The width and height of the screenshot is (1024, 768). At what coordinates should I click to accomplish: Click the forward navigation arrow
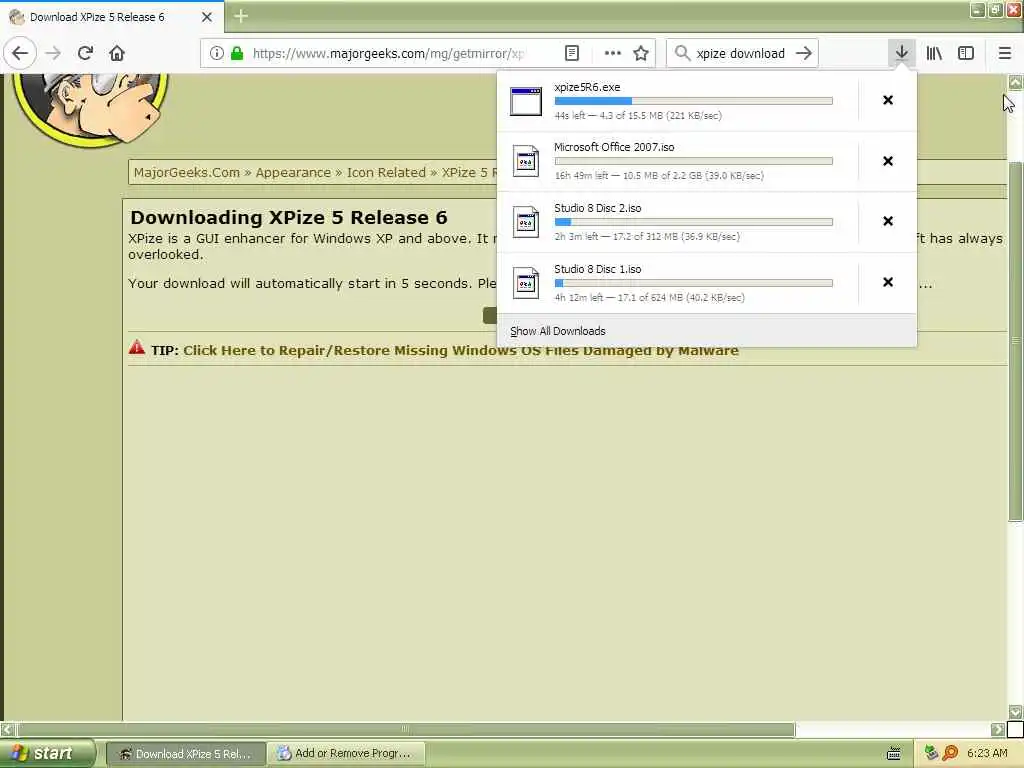54,53
